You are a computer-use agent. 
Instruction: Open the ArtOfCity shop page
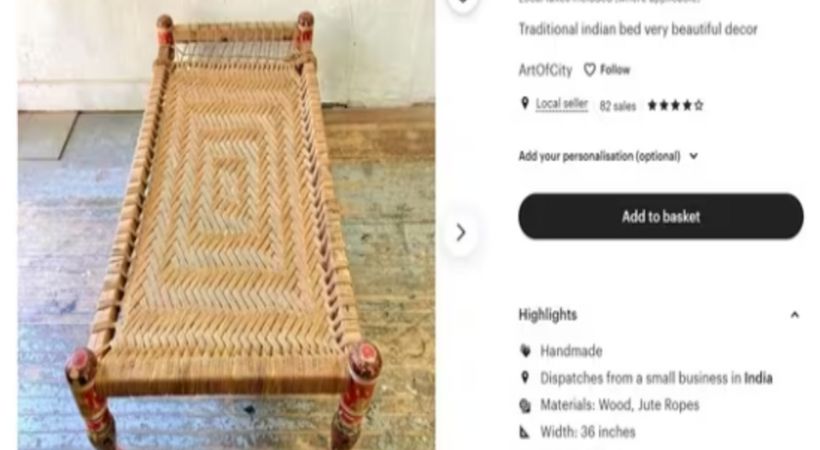545,70
